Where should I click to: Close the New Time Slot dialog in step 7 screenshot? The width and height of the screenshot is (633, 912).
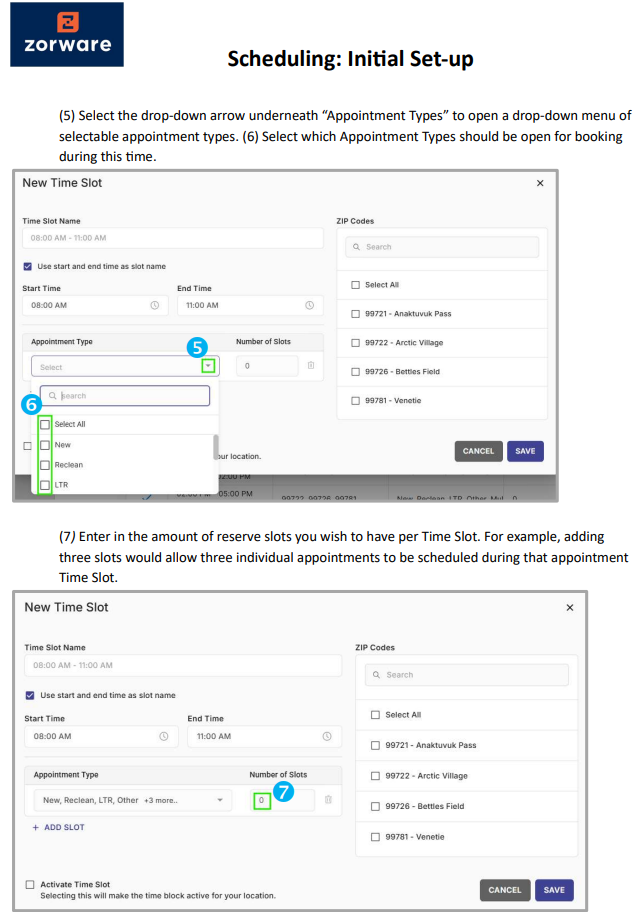(x=570, y=607)
